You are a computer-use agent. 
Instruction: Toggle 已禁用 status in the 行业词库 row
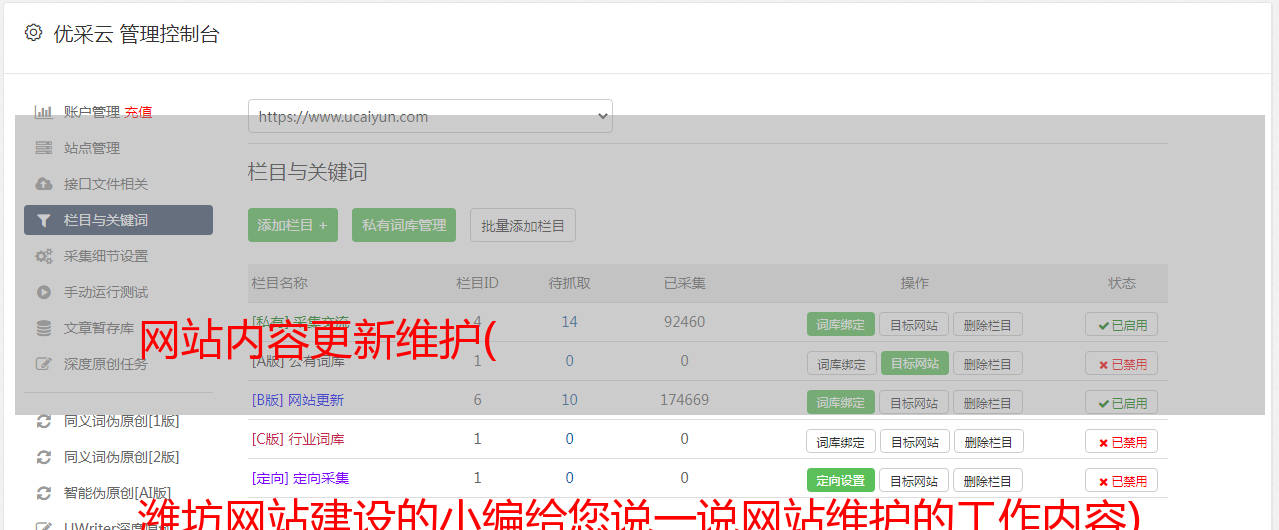tap(1122, 441)
